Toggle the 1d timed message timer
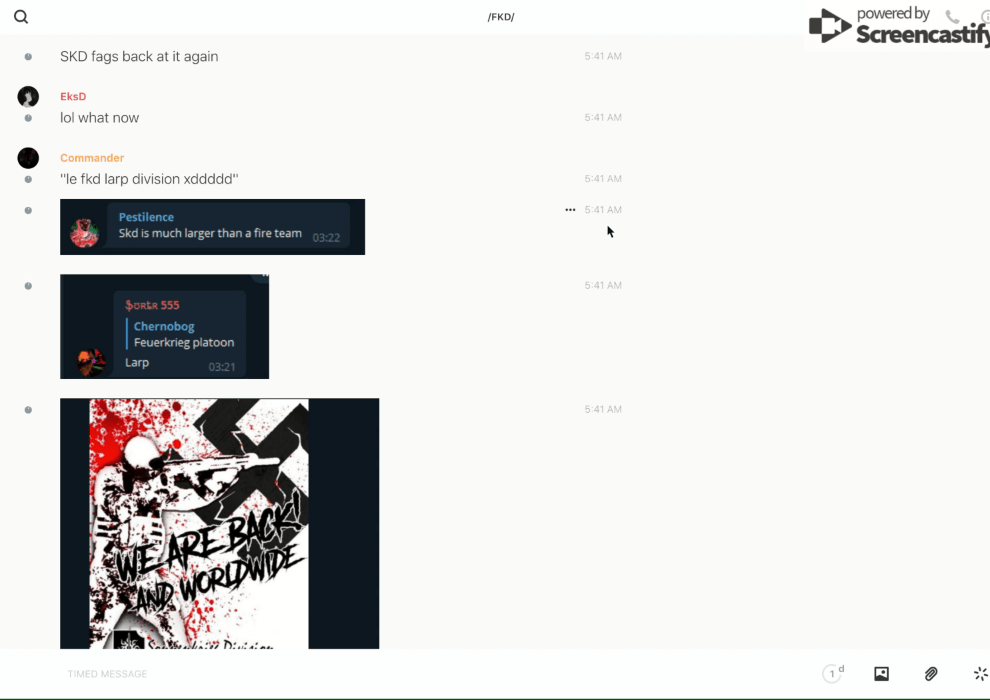The image size is (990, 700). click(832, 674)
